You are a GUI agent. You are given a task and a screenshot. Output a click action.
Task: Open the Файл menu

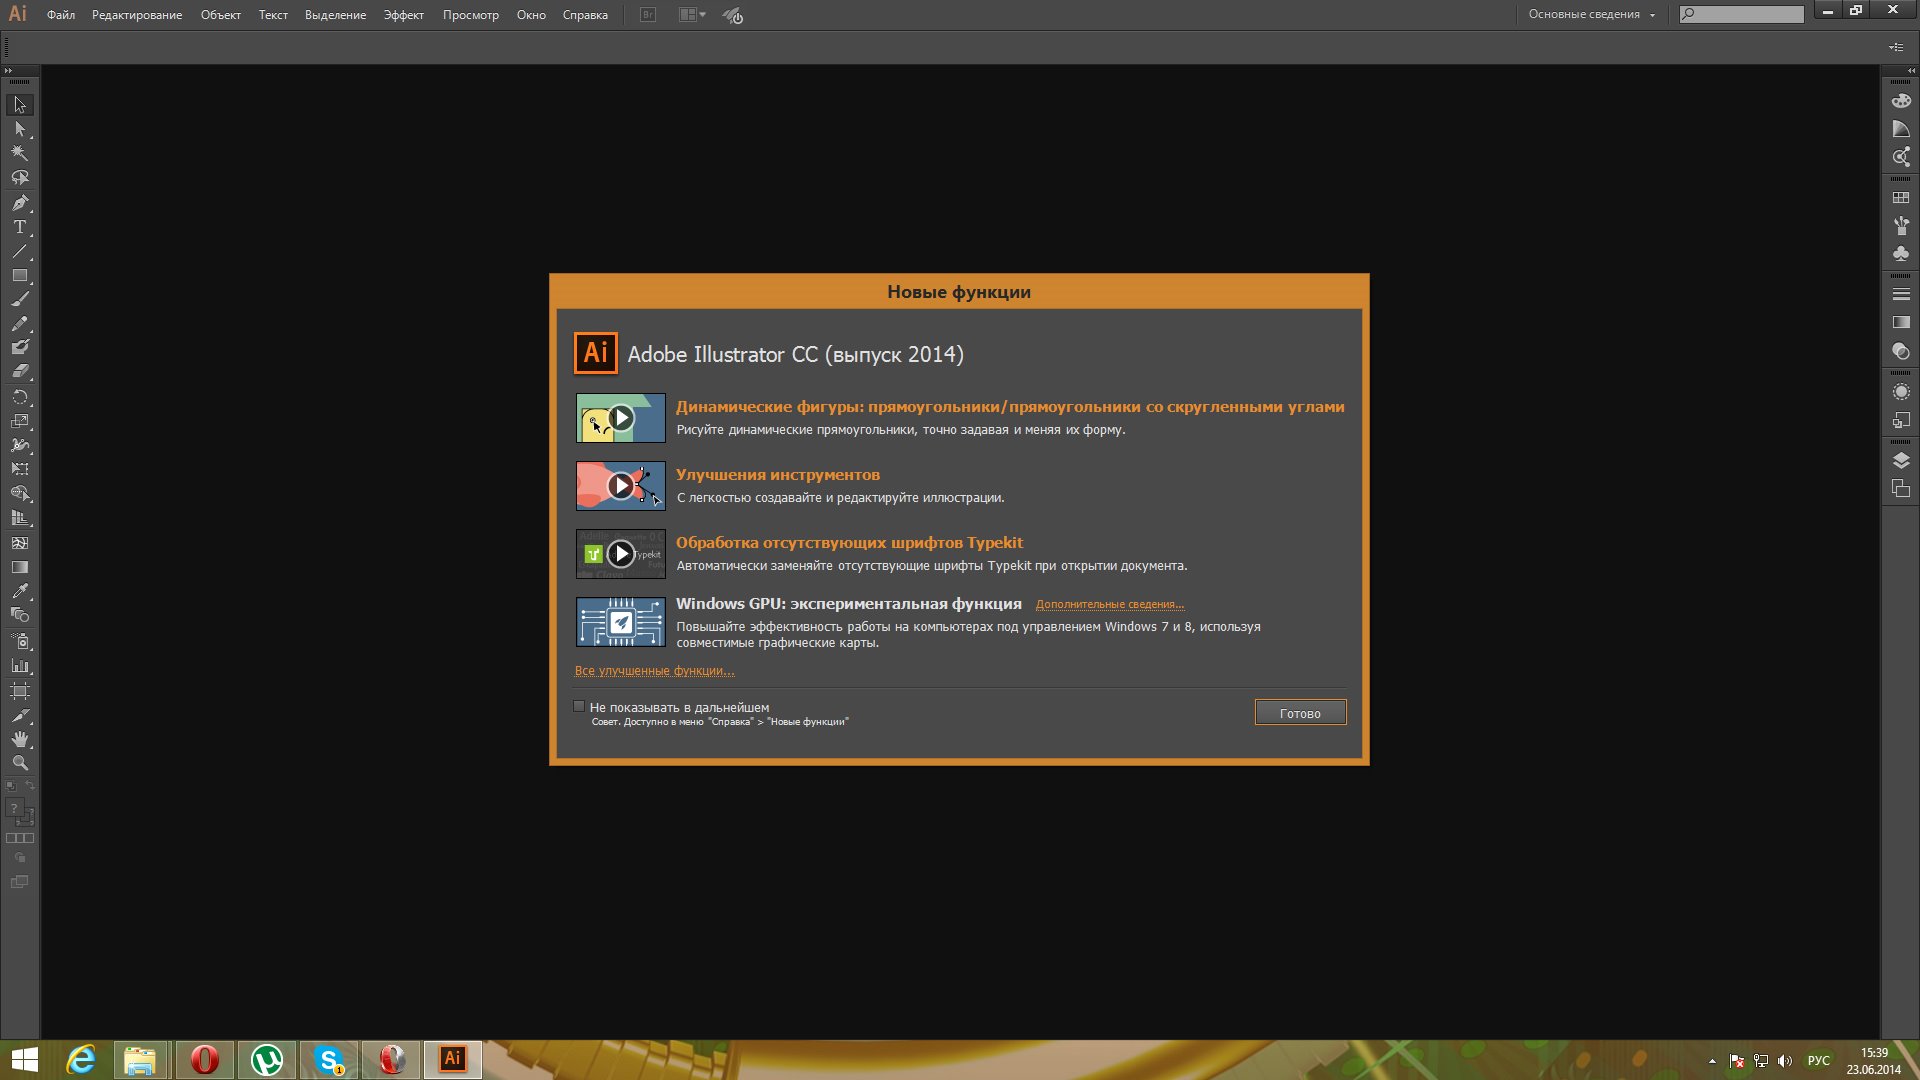tap(61, 15)
